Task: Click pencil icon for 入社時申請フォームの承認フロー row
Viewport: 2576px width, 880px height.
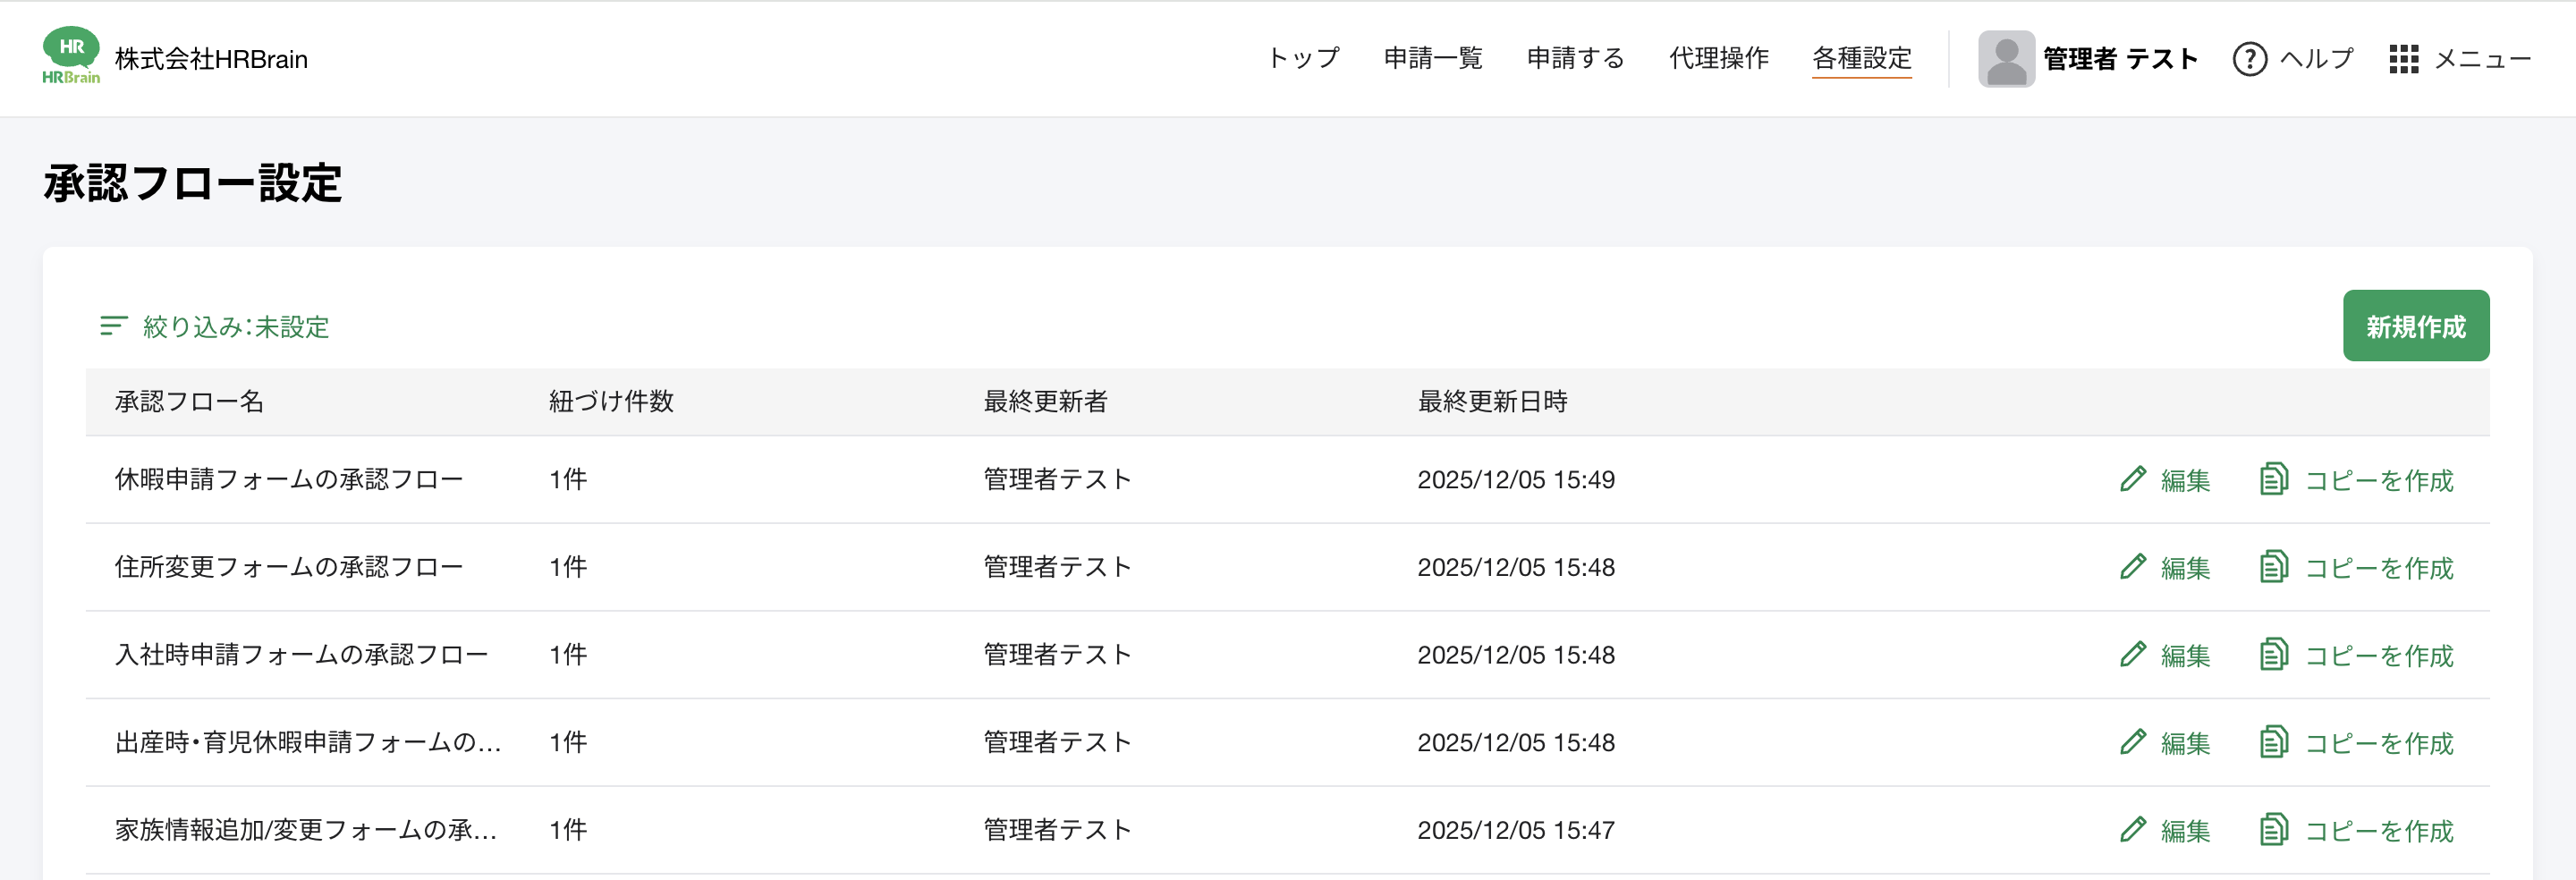Action: click(x=2132, y=654)
